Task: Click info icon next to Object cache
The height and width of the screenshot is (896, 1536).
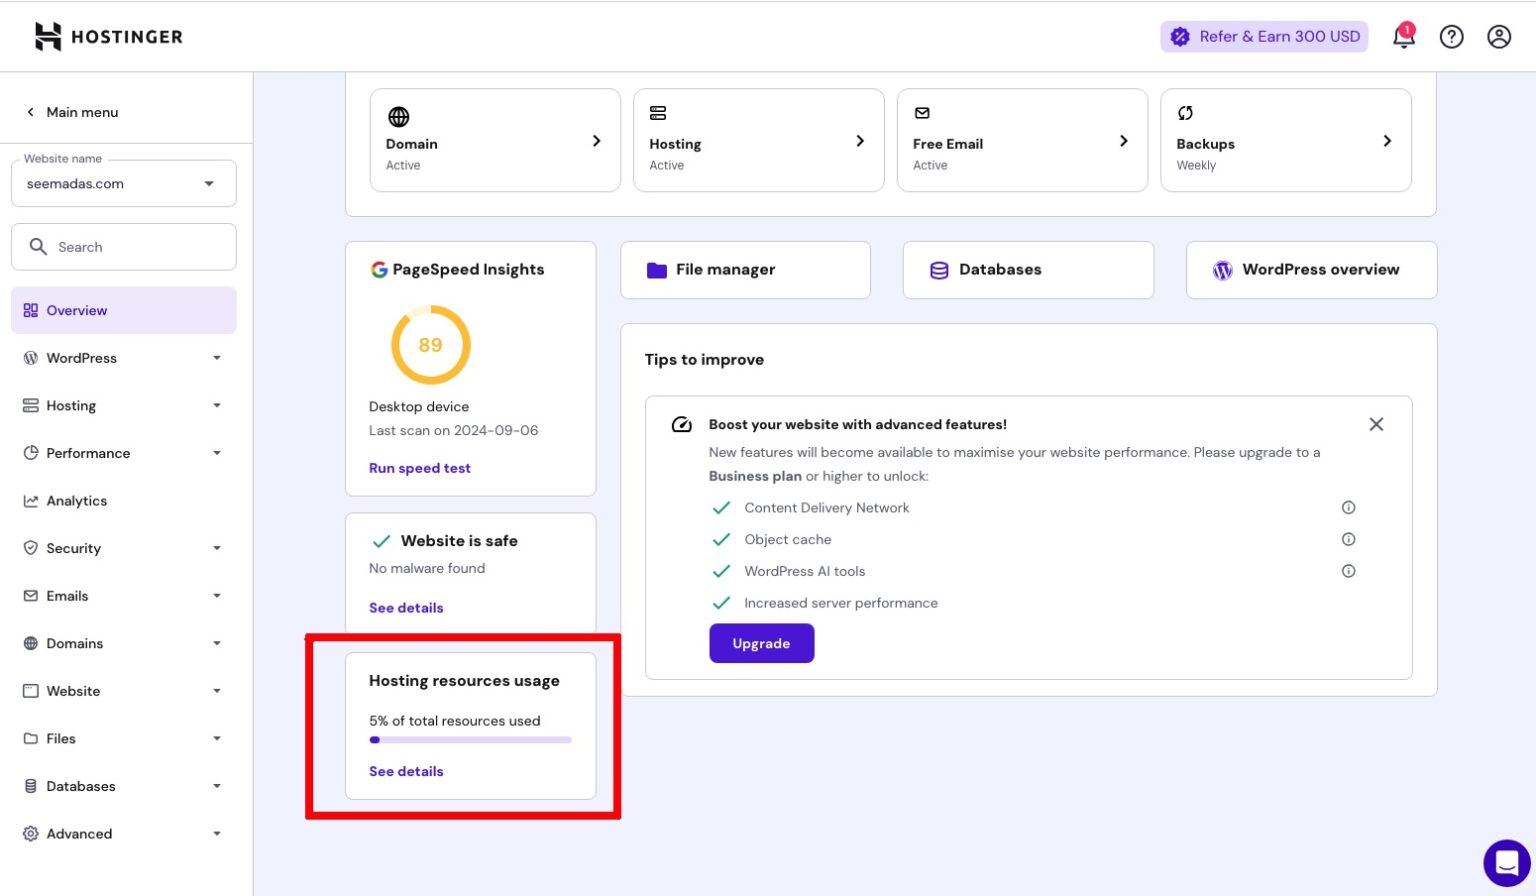Action: point(1348,540)
